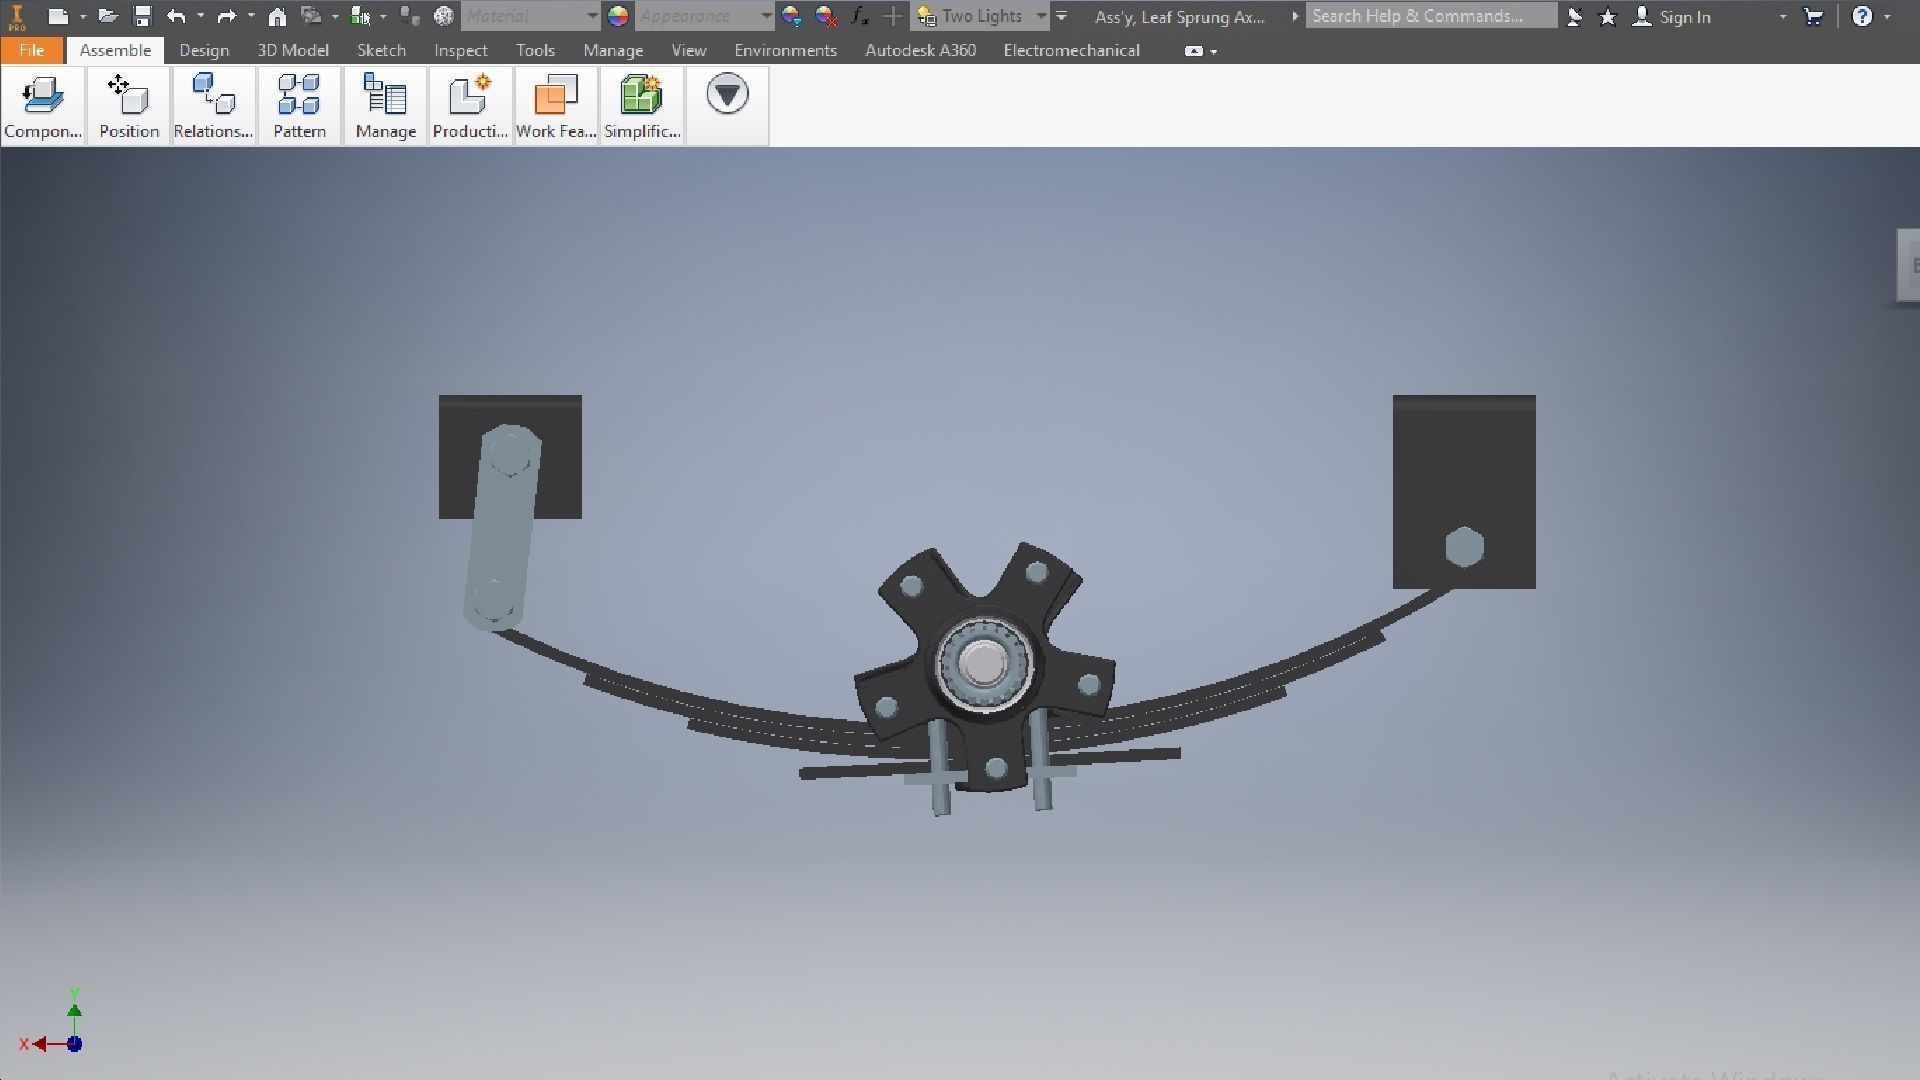The image size is (1920, 1080).
Task: Switch to the Autodesk A360 tab
Action: coord(920,50)
